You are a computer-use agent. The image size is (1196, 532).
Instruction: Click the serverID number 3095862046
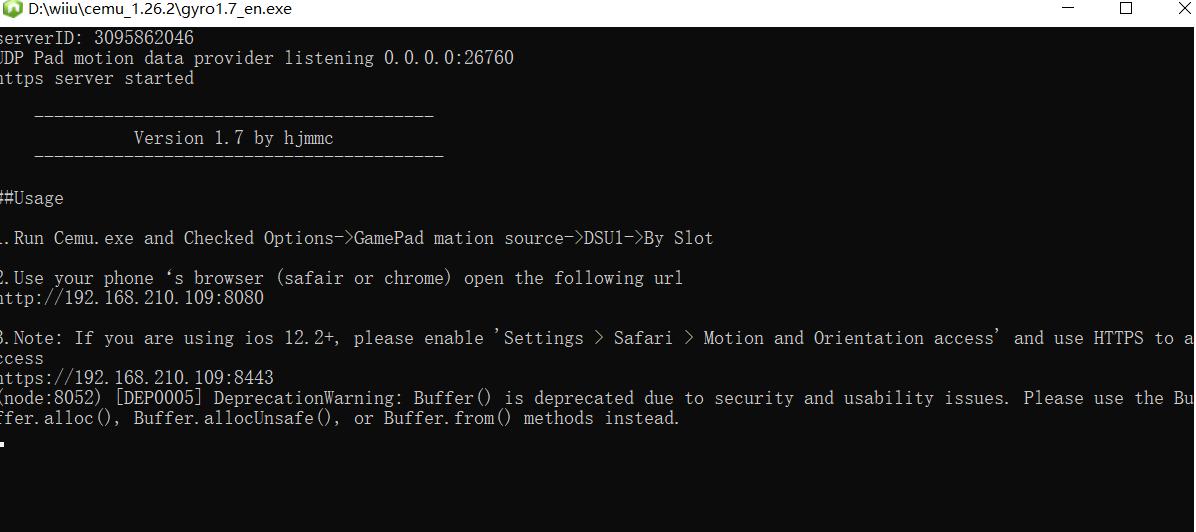pos(144,38)
